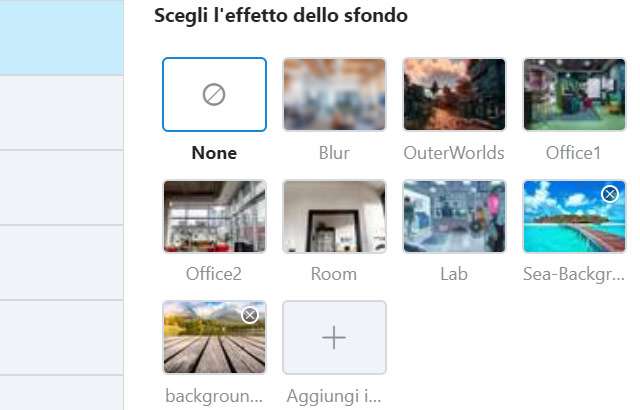Click the plus tile to add image
The width and height of the screenshot is (640, 410).
334,338
